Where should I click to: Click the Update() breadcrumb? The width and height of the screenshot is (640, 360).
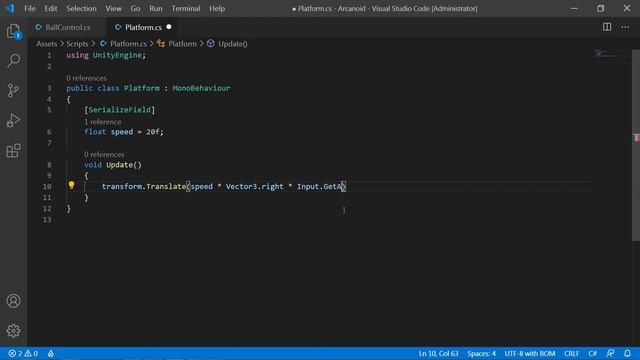233,44
